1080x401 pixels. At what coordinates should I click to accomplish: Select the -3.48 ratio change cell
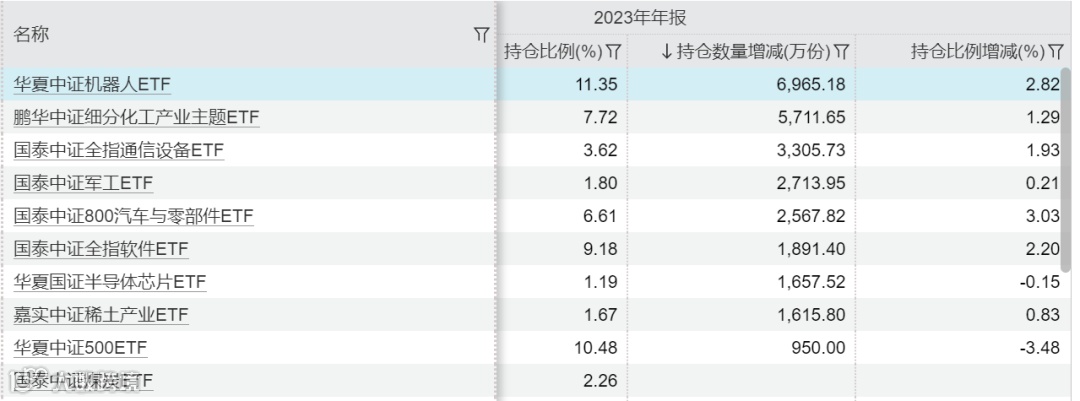tap(959, 348)
